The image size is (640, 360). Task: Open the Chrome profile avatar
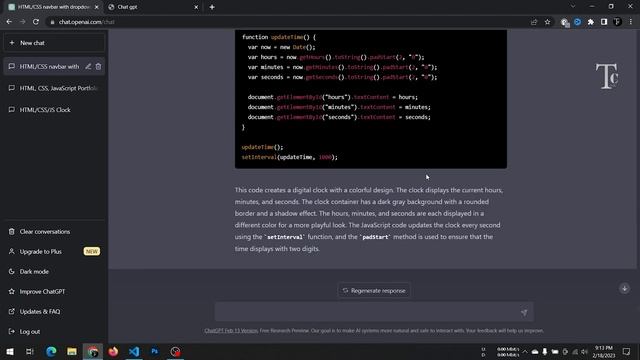point(618,22)
